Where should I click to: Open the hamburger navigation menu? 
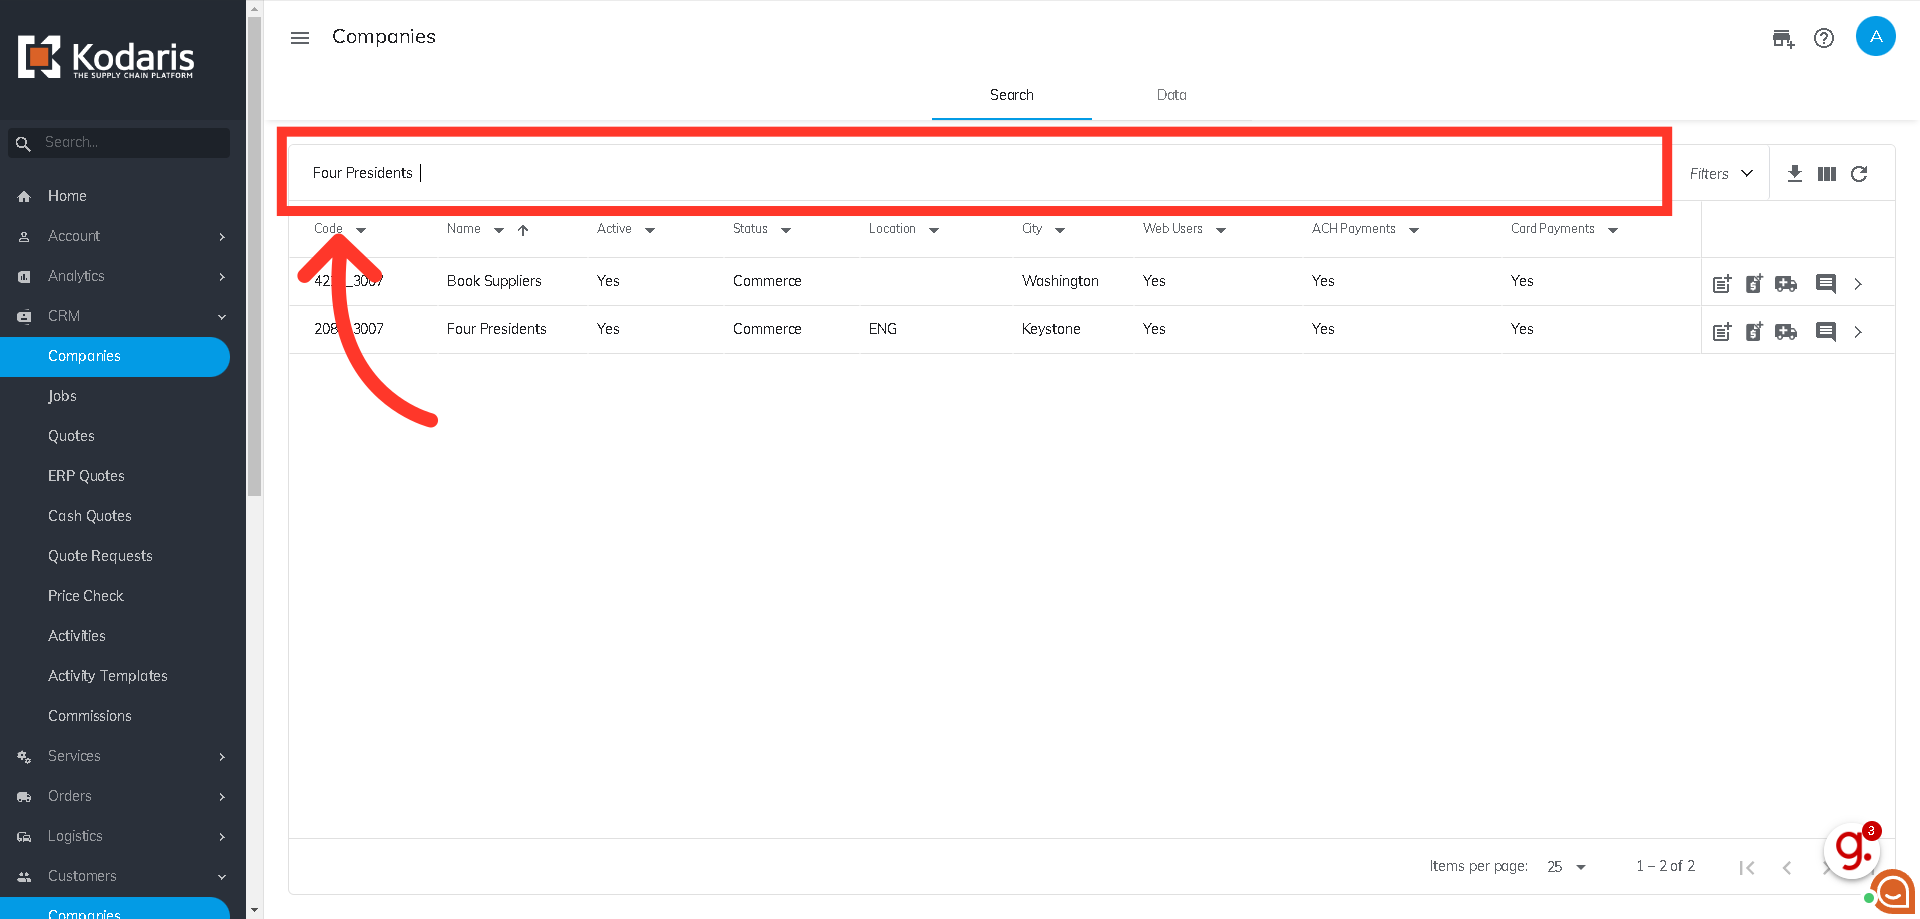(300, 38)
